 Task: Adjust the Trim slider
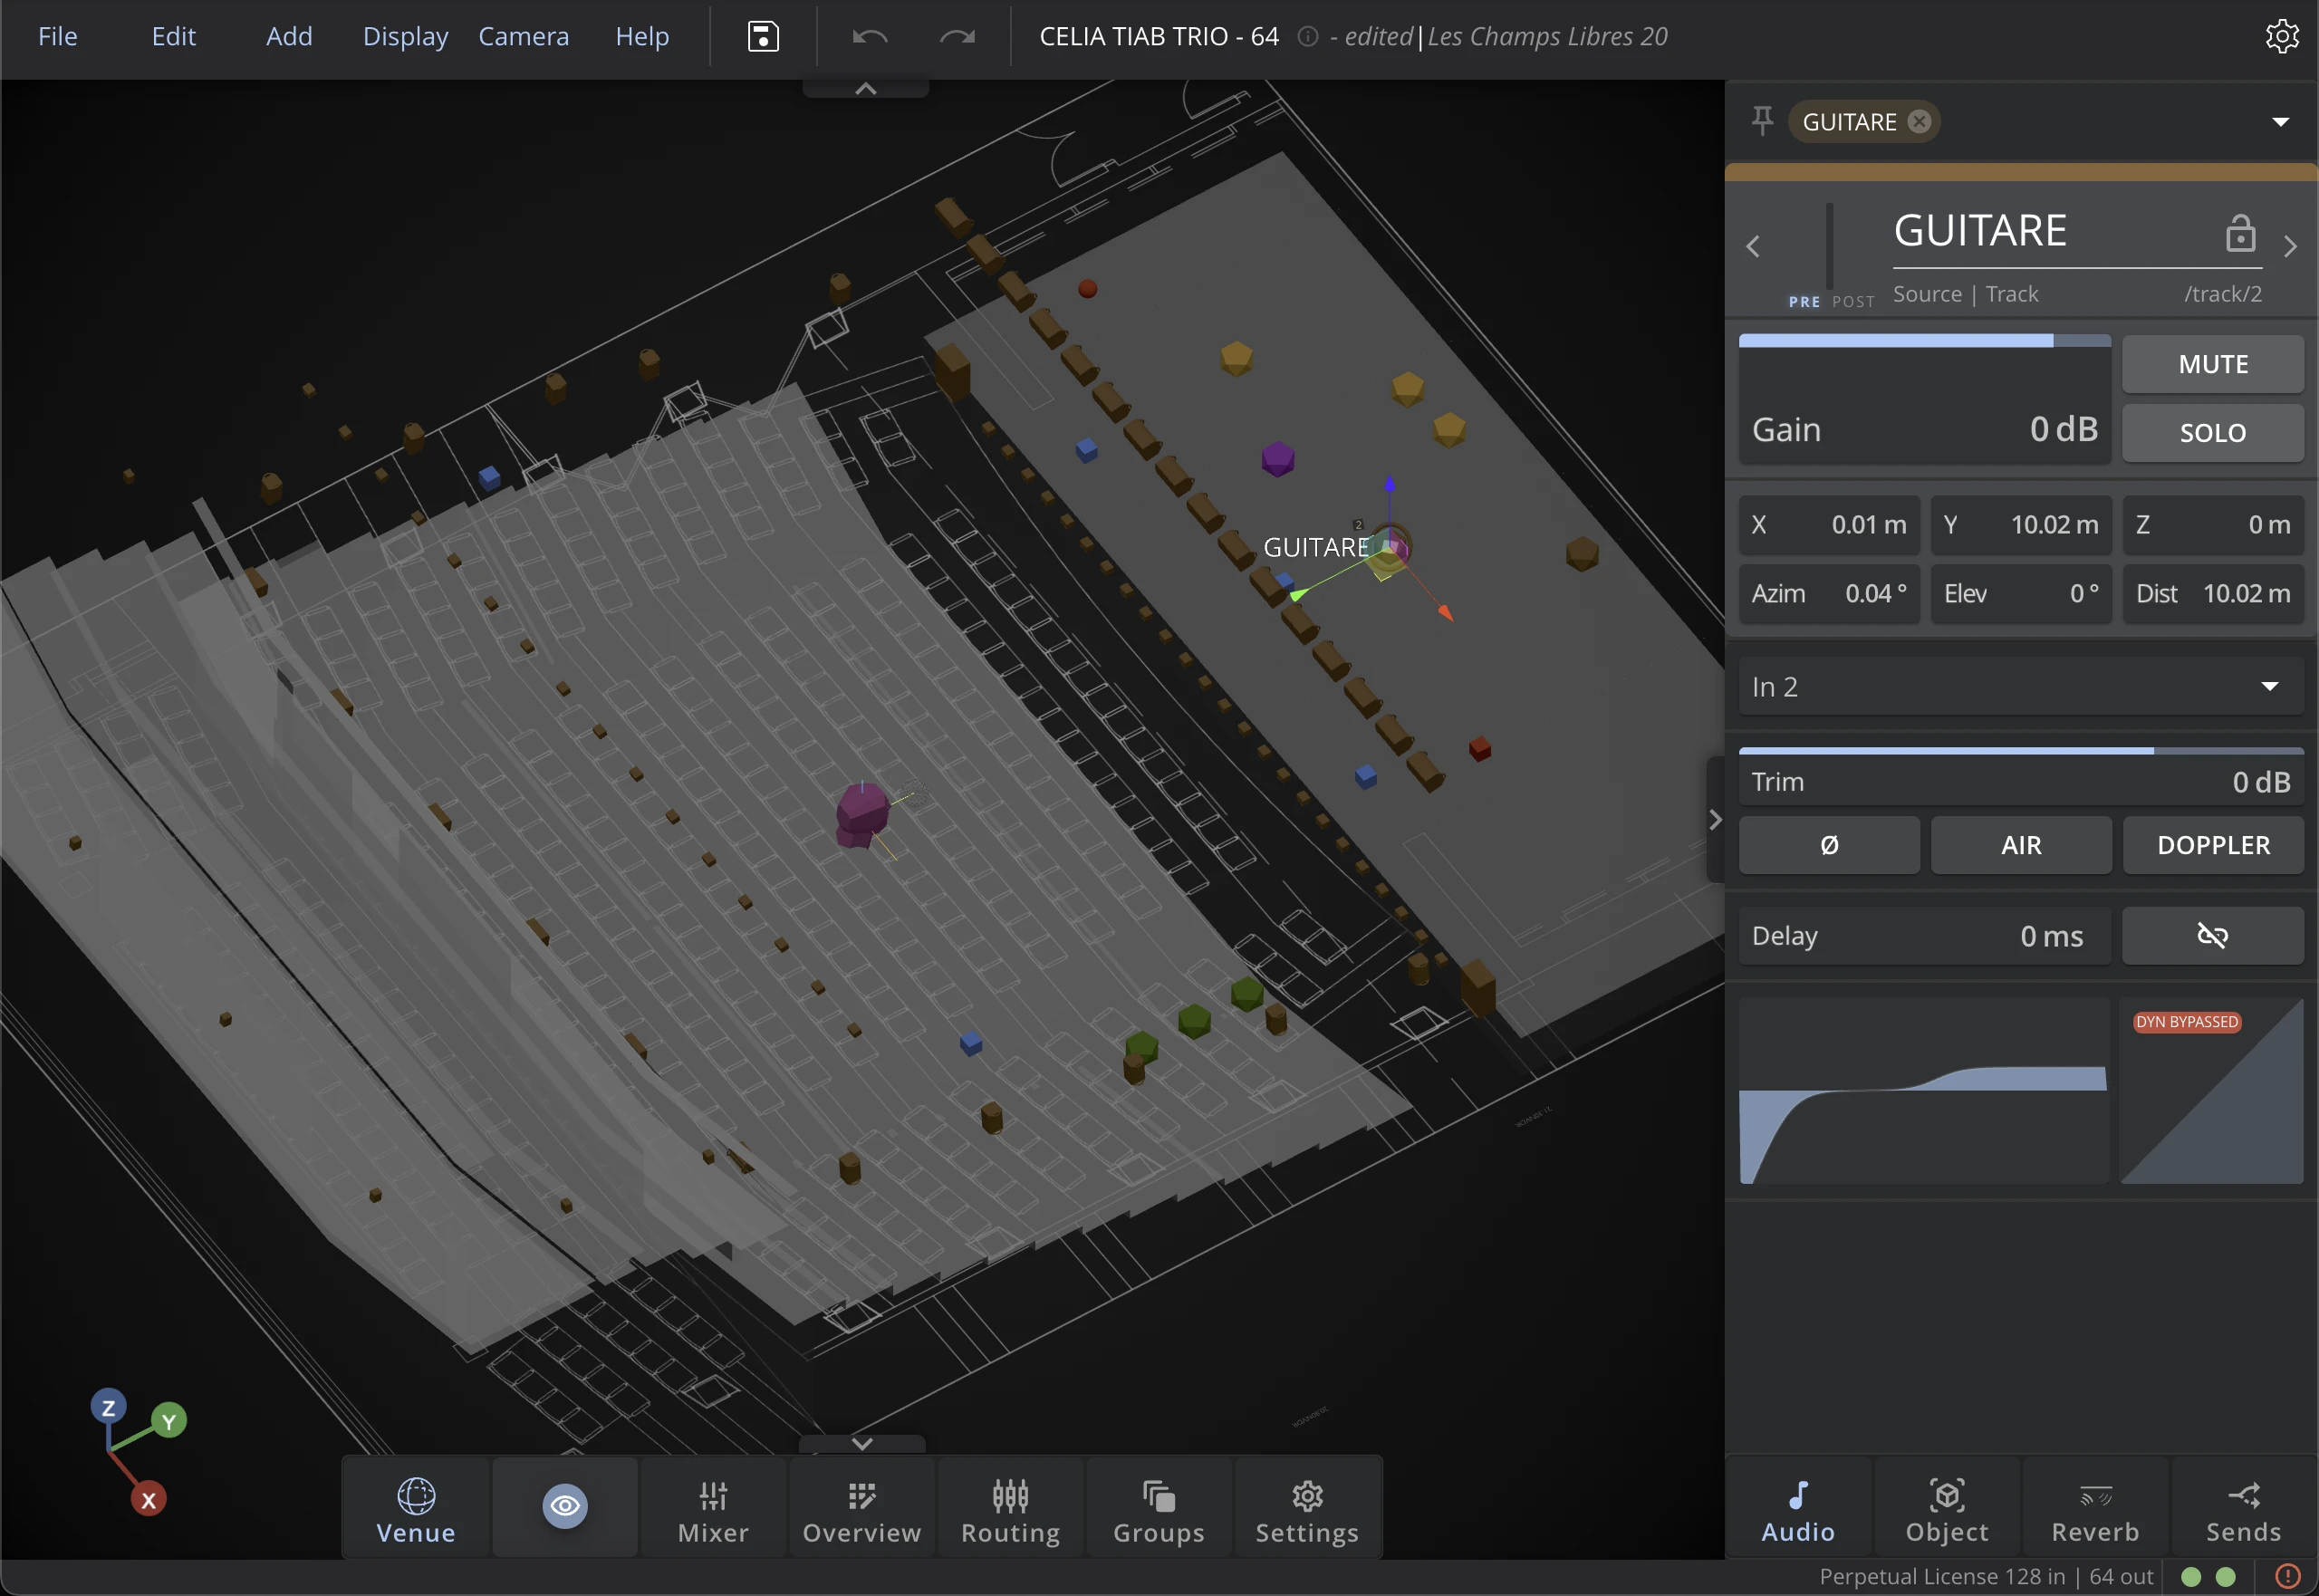[x=2021, y=776]
